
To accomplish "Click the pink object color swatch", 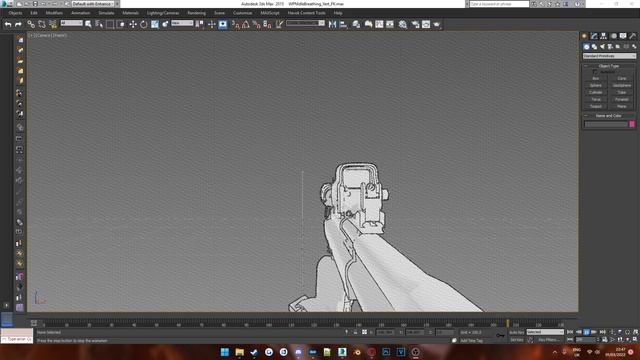I will coord(632,124).
